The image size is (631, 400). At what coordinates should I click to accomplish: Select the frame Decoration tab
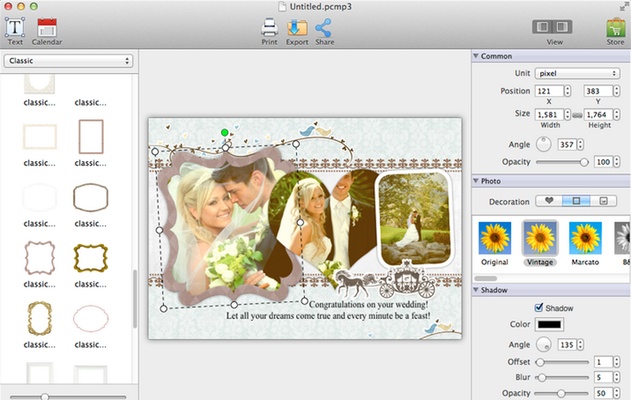tap(576, 200)
